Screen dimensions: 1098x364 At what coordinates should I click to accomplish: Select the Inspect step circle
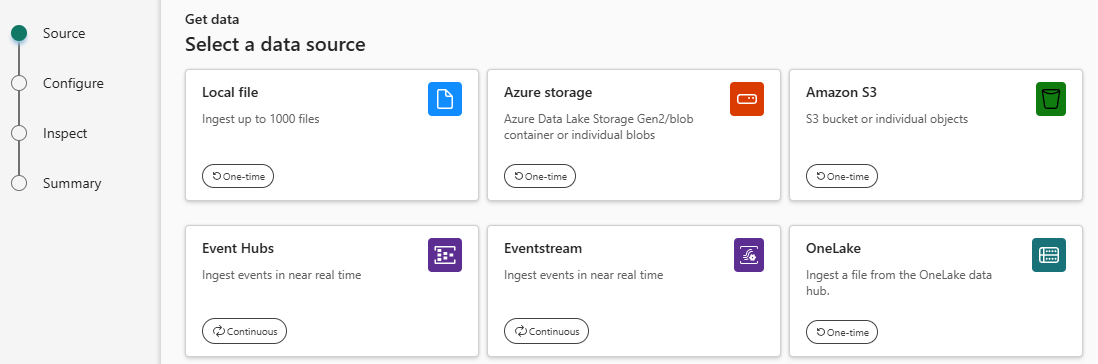click(x=19, y=133)
